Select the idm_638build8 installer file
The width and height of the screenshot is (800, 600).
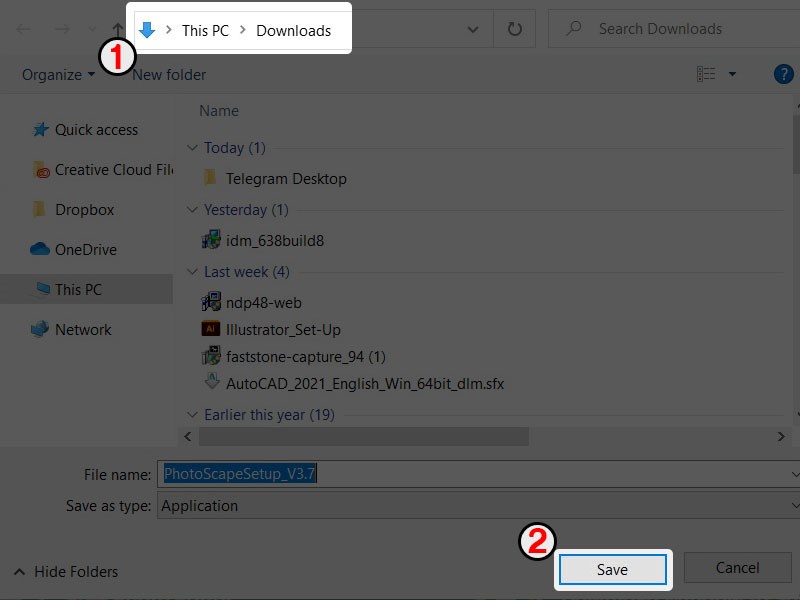tap(274, 241)
